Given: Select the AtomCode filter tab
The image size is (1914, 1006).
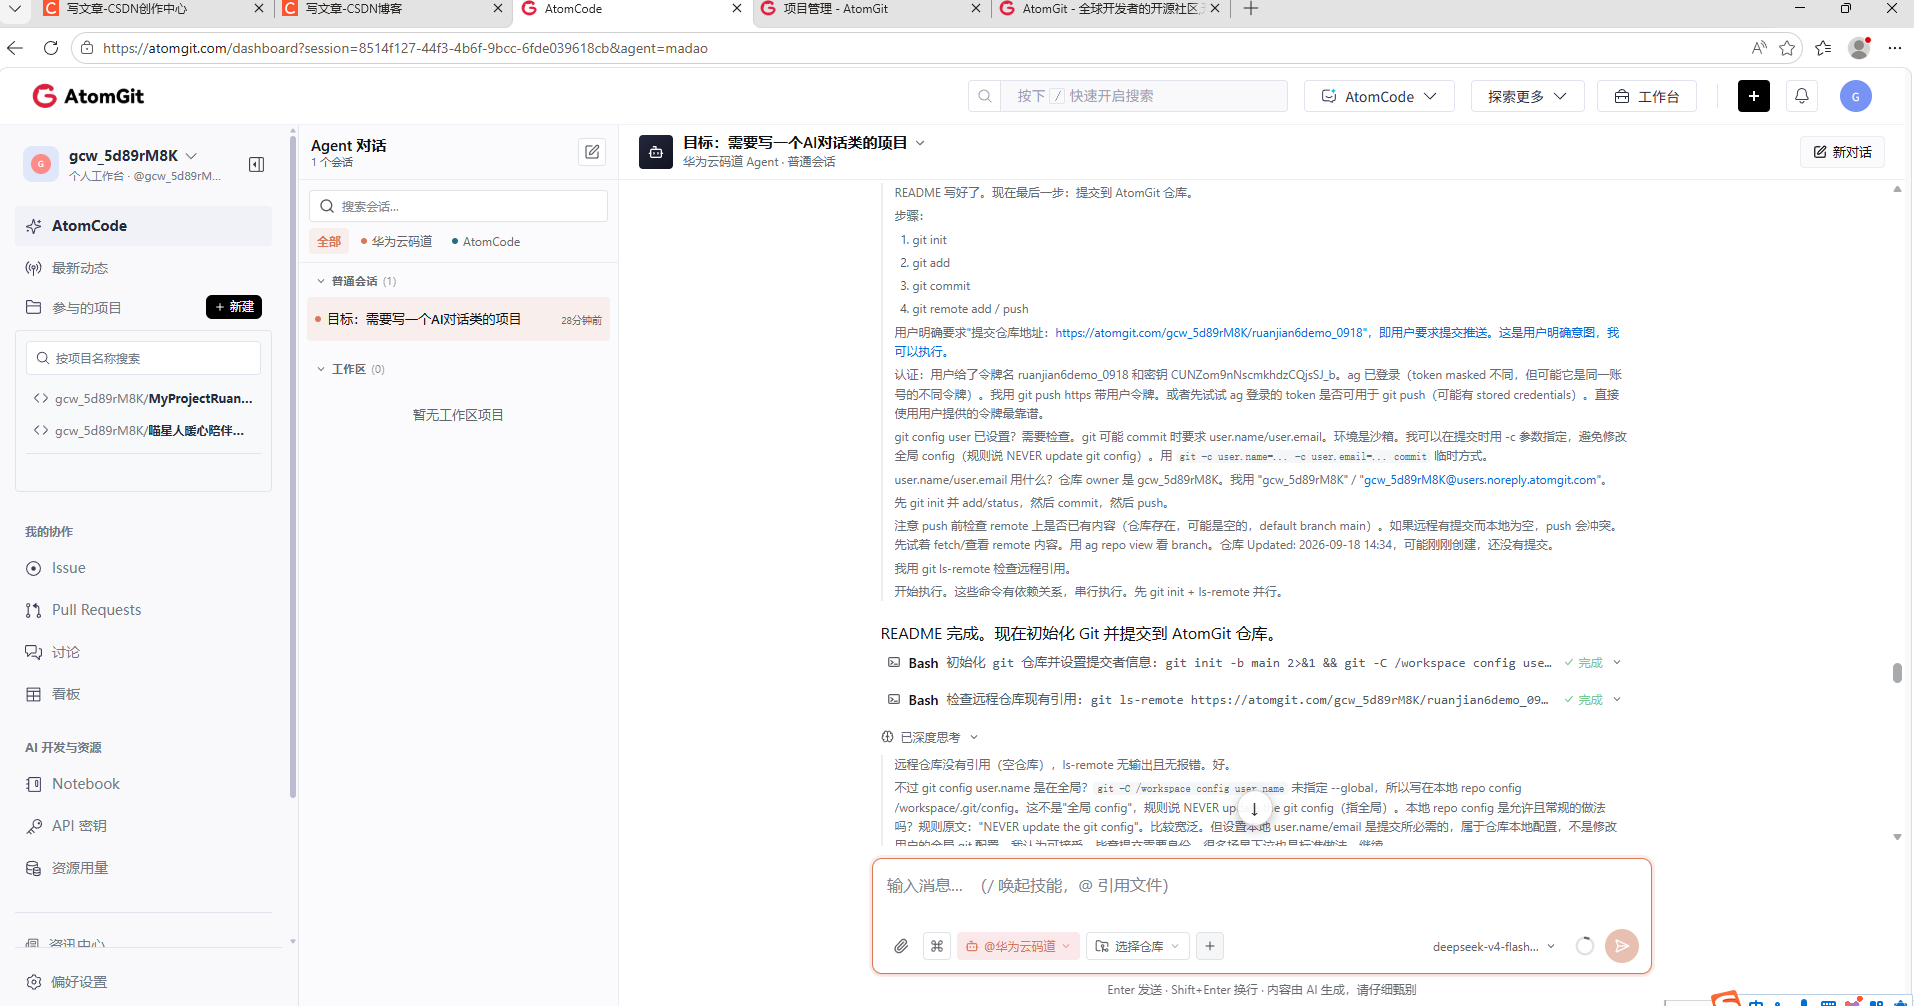Looking at the screenshot, I should tap(485, 241).
